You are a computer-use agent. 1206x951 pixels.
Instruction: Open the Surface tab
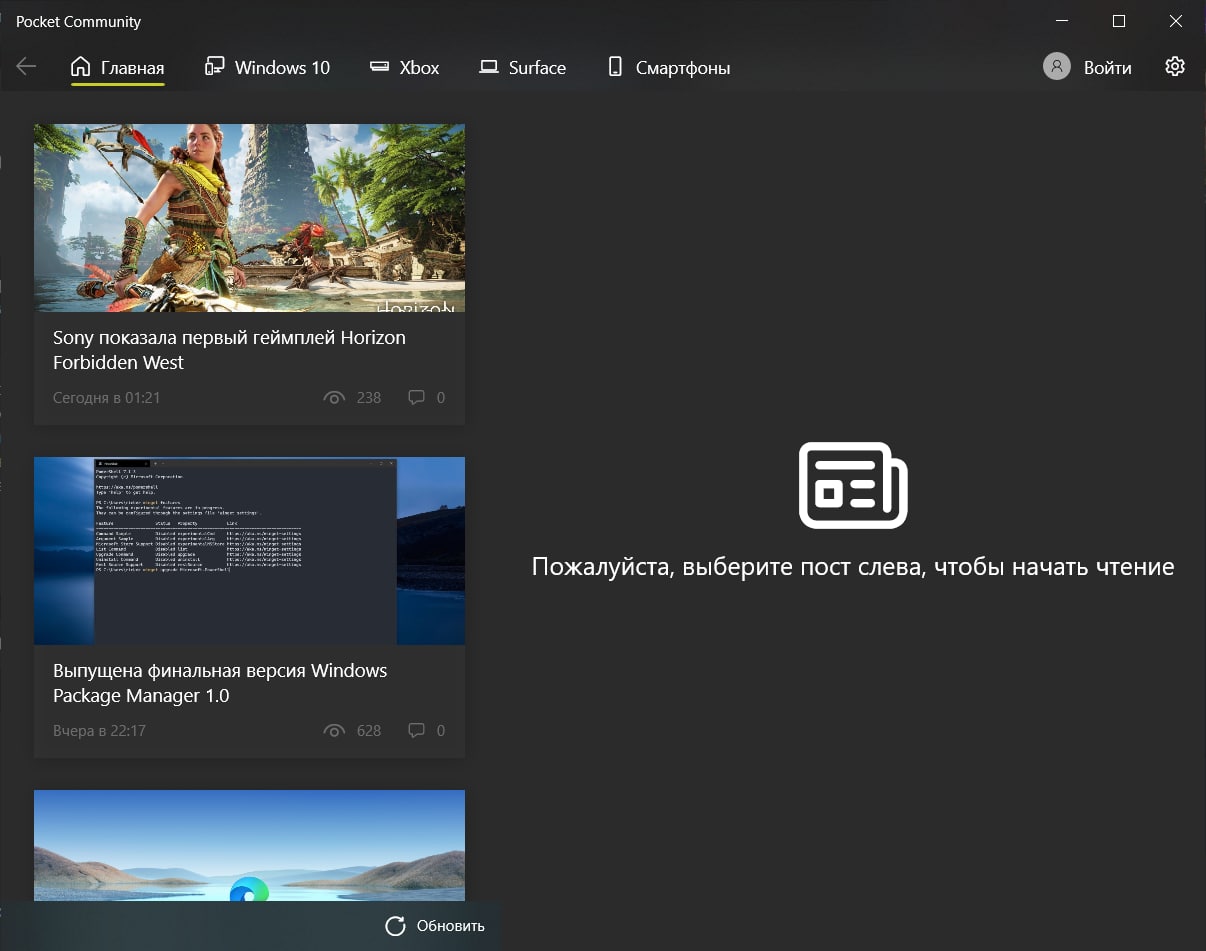coord(522,68)
